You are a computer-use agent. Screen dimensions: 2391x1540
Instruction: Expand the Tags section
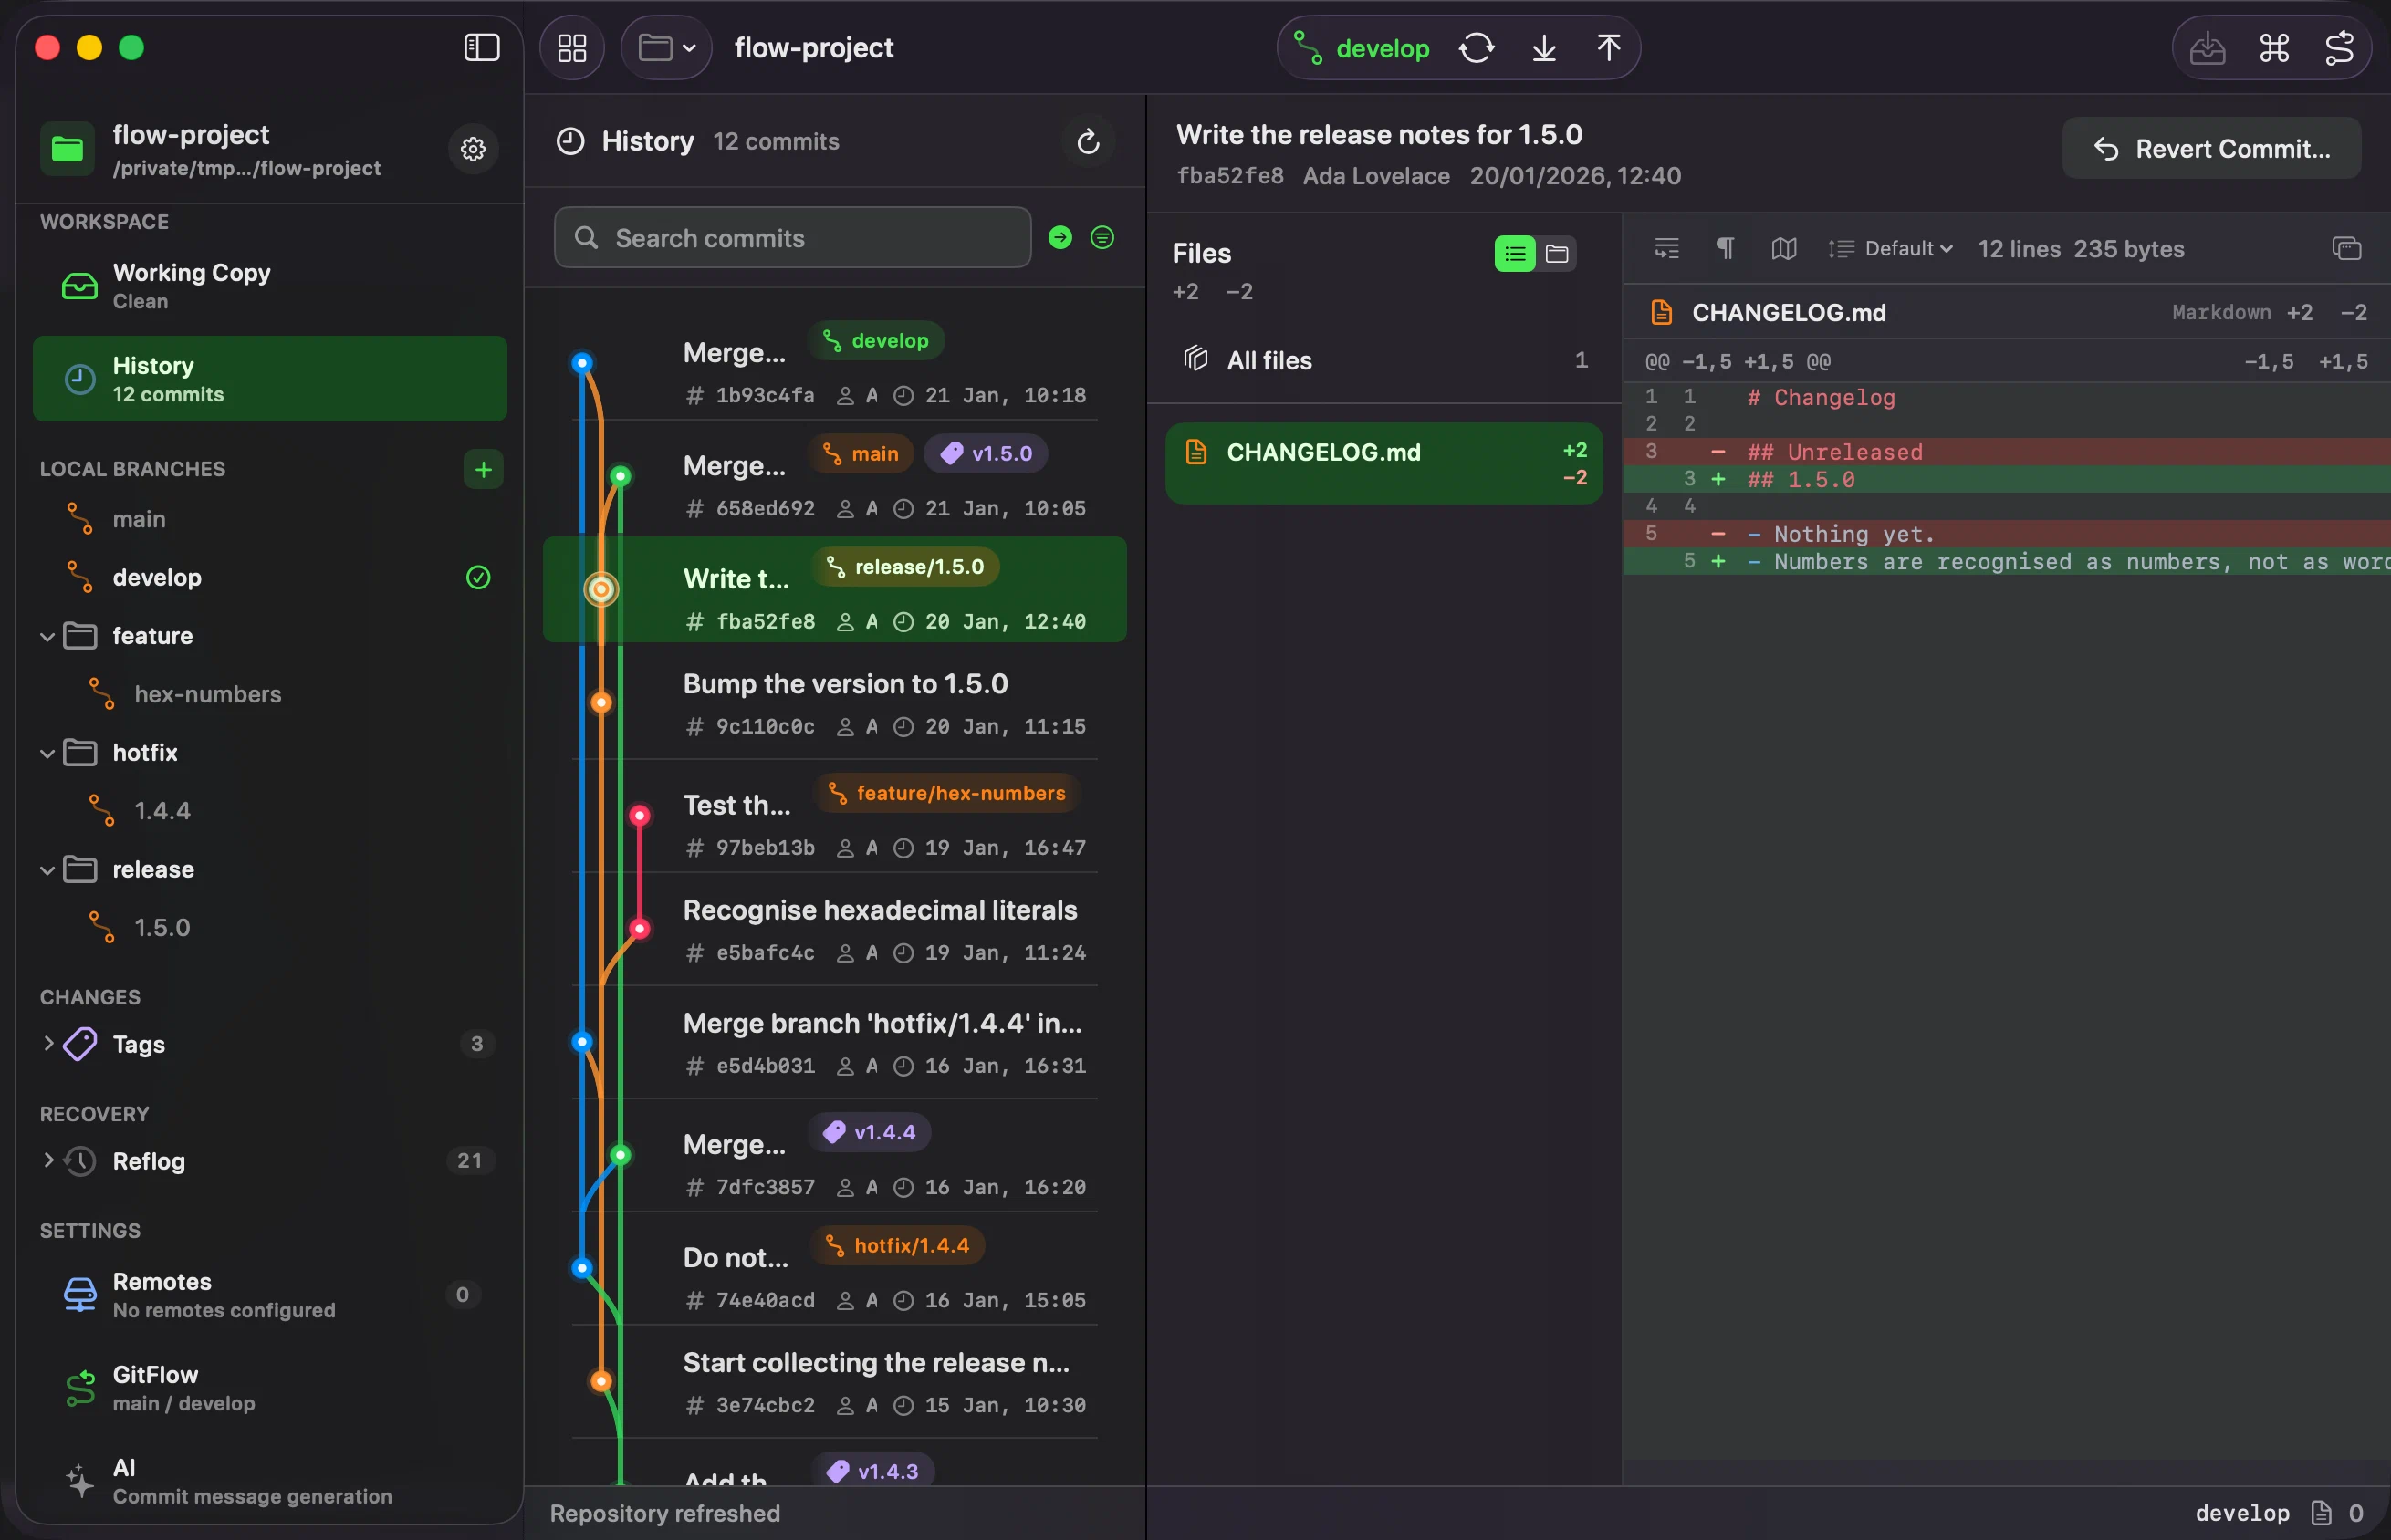[47, 1044]
